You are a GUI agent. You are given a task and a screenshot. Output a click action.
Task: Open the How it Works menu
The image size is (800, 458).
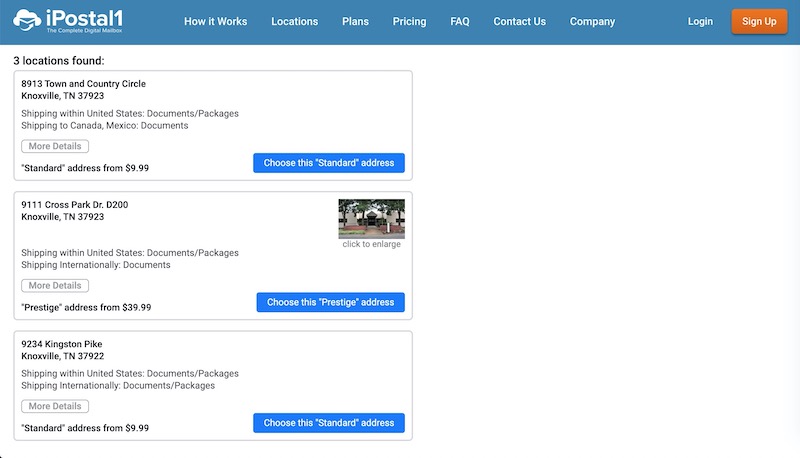click(215, 21)
